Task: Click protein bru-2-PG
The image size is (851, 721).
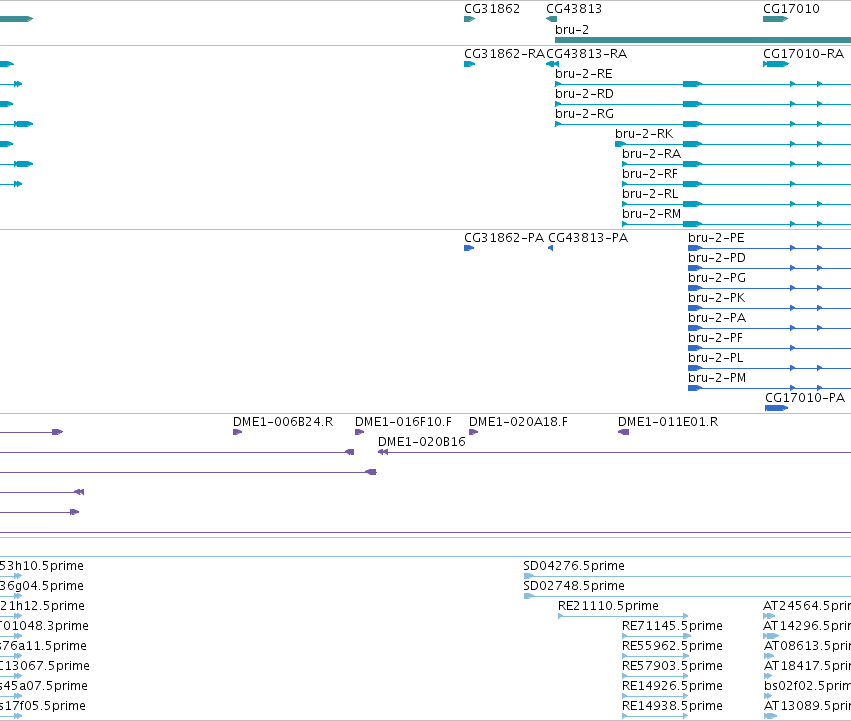Action: (717, 278)
